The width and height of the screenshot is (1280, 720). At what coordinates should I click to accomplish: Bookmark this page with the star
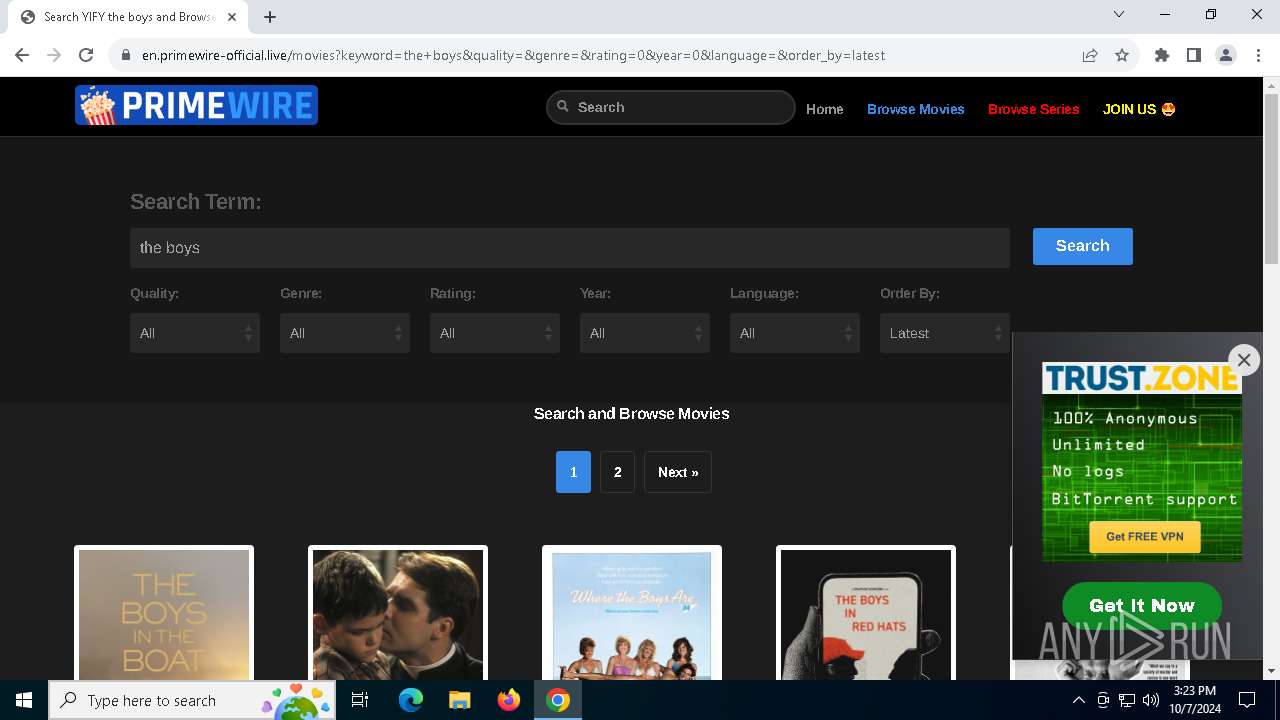pos(1122,55)
